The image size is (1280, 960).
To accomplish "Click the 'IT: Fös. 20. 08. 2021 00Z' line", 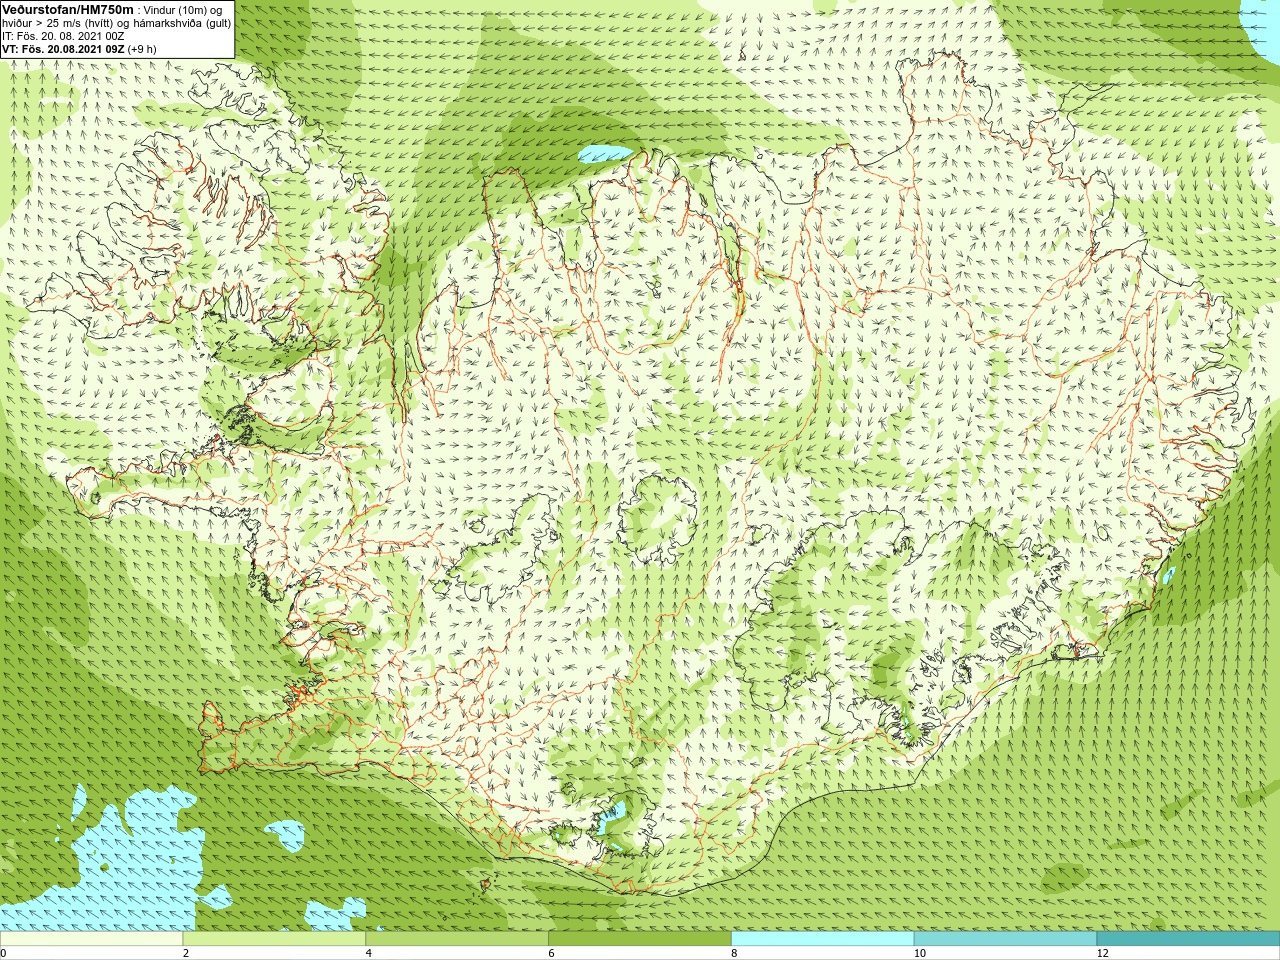I will click(x=64, y=36).
